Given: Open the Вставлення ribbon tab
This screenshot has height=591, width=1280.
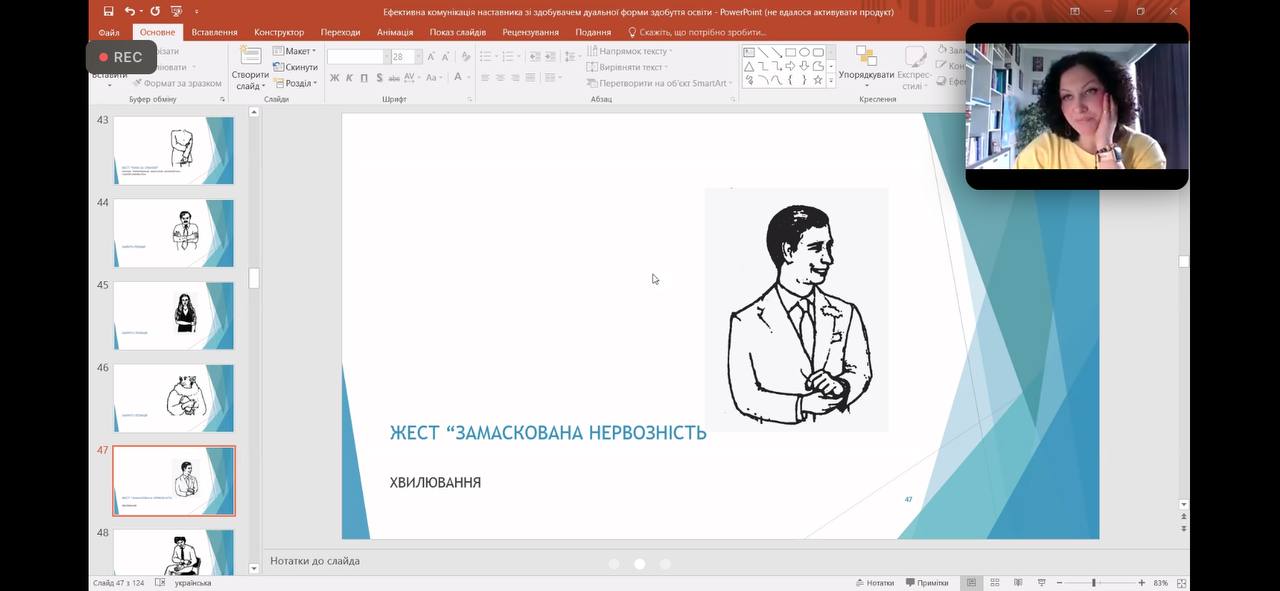Looking at the screenshot, I should click(214, 32).
